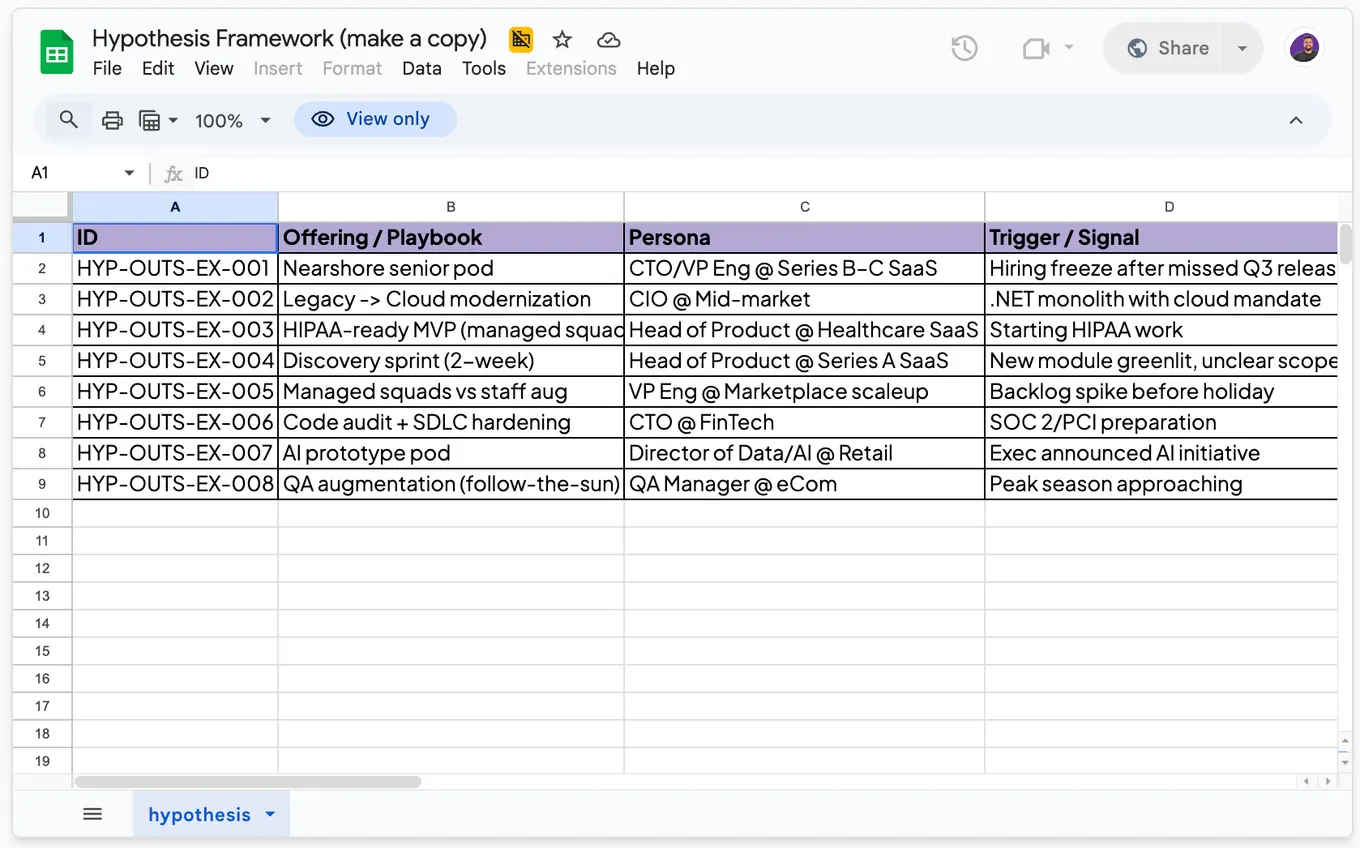This screenshot has width=1360, height=848.
Task: Expand the Share button dropdown arrow
Action: pyautogui.click(x=1242, y=48)
